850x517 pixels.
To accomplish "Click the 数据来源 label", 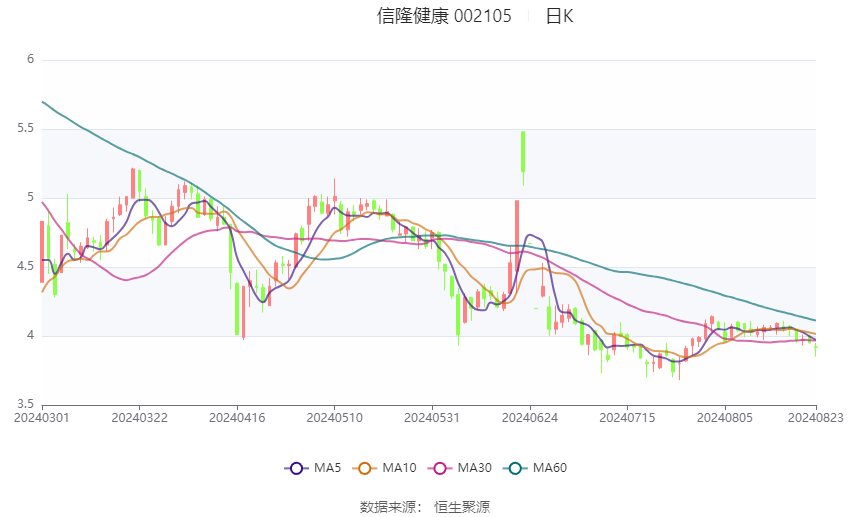I will [388, 507].
